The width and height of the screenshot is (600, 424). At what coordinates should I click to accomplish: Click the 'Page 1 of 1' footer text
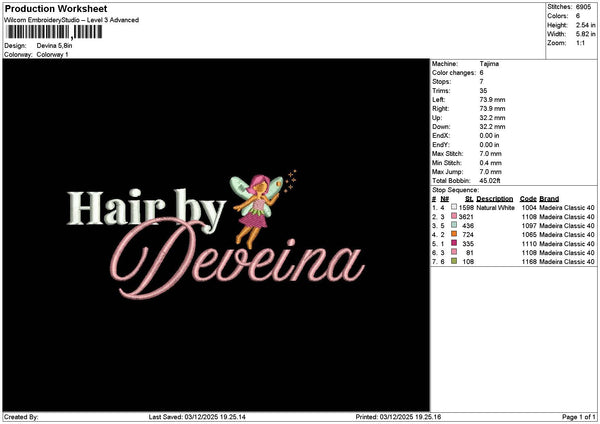click(x=579, y=417)
